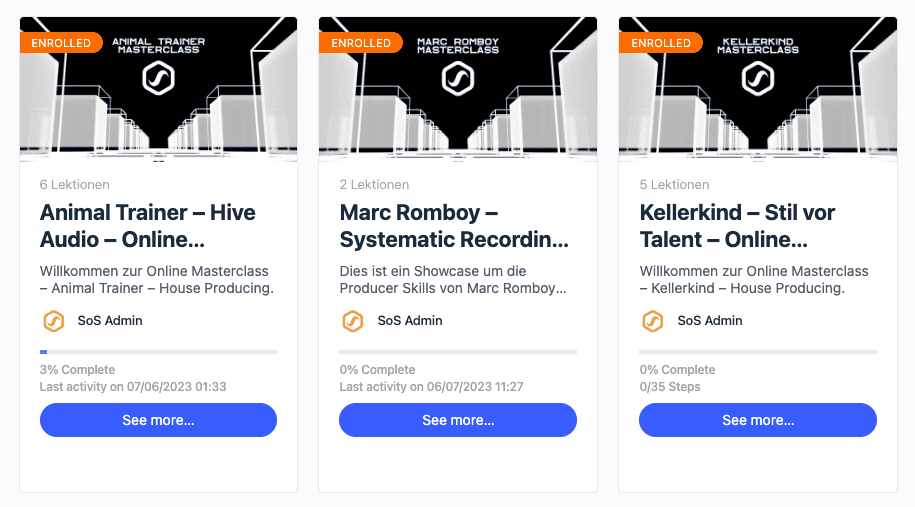
Task: Open the Marc Romboy – Systematic Recordings title
Action: 454,226
